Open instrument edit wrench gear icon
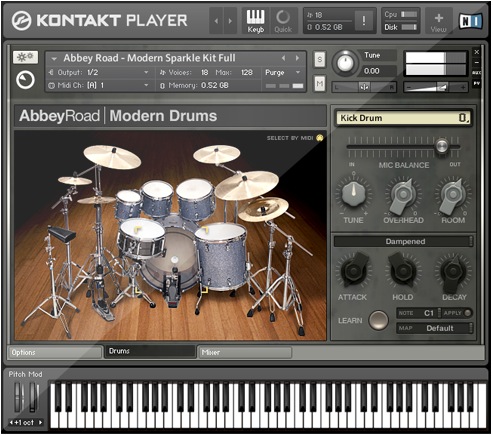 tap(25, 57)
